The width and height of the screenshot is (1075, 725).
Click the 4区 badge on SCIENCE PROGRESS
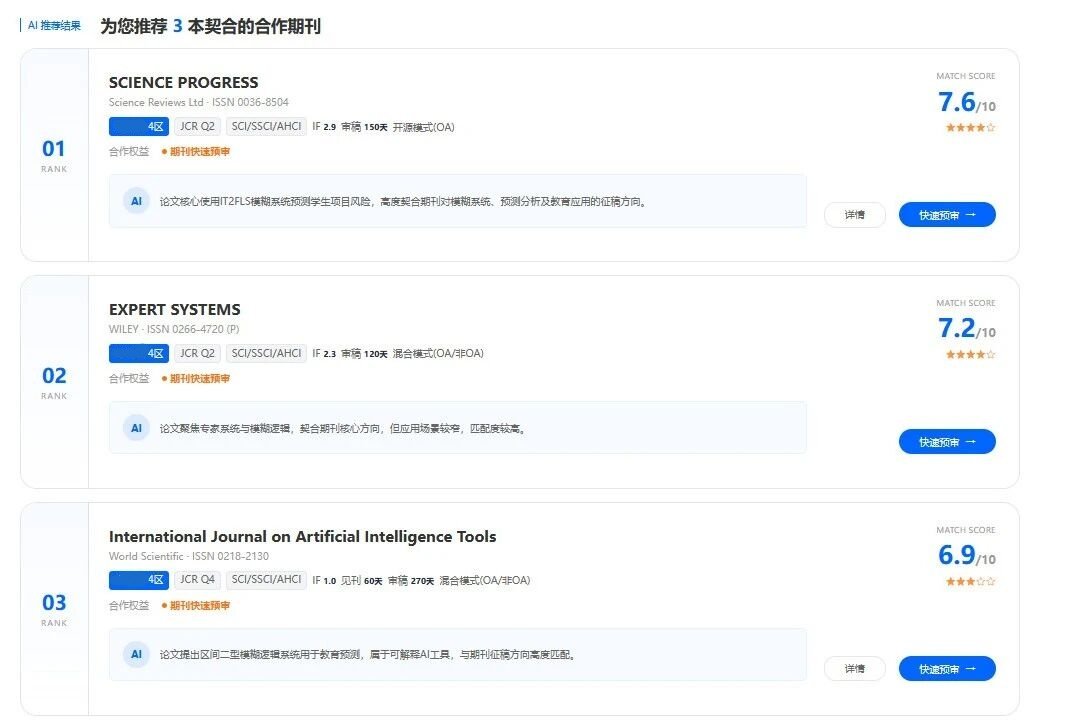click(138, 126)
